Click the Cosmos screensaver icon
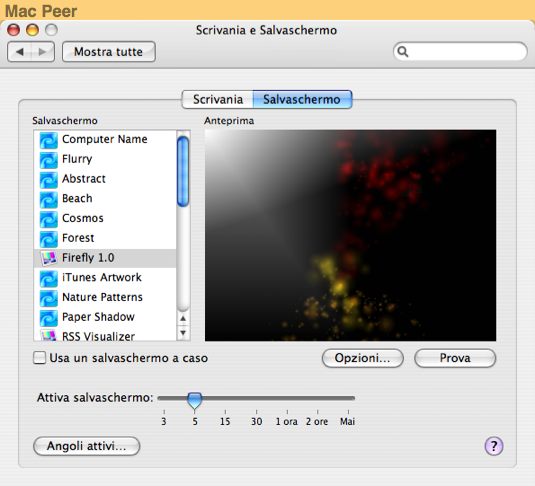This screenshot has height=486, width=535. click(48, 219)
